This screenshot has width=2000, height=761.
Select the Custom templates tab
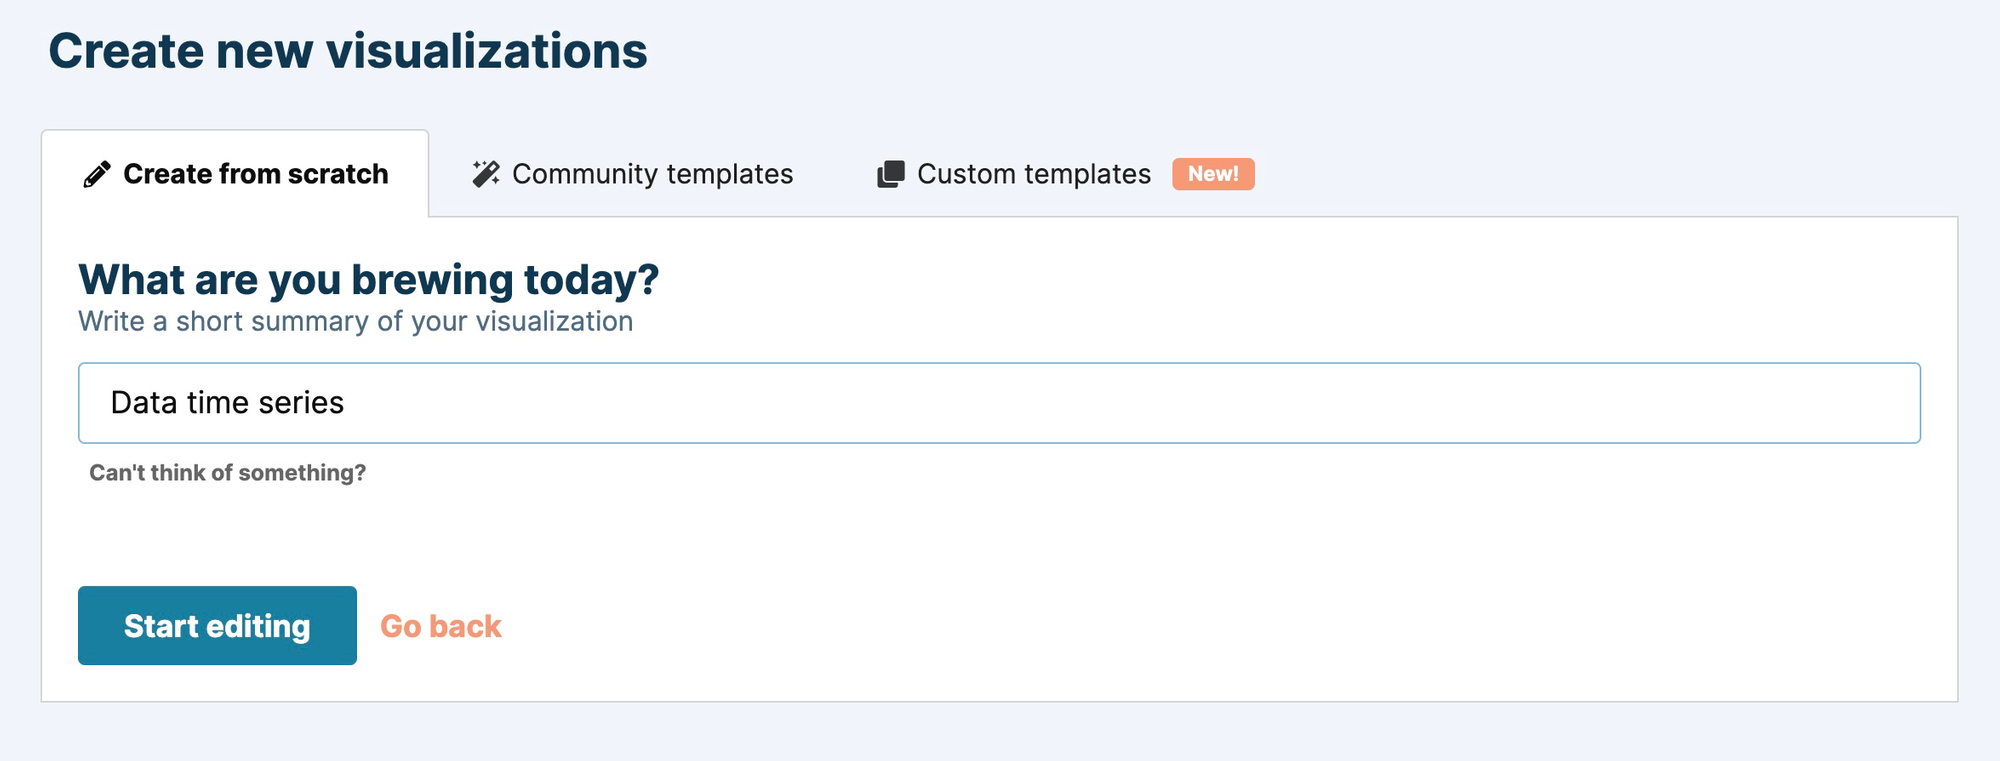point(1034,174)
